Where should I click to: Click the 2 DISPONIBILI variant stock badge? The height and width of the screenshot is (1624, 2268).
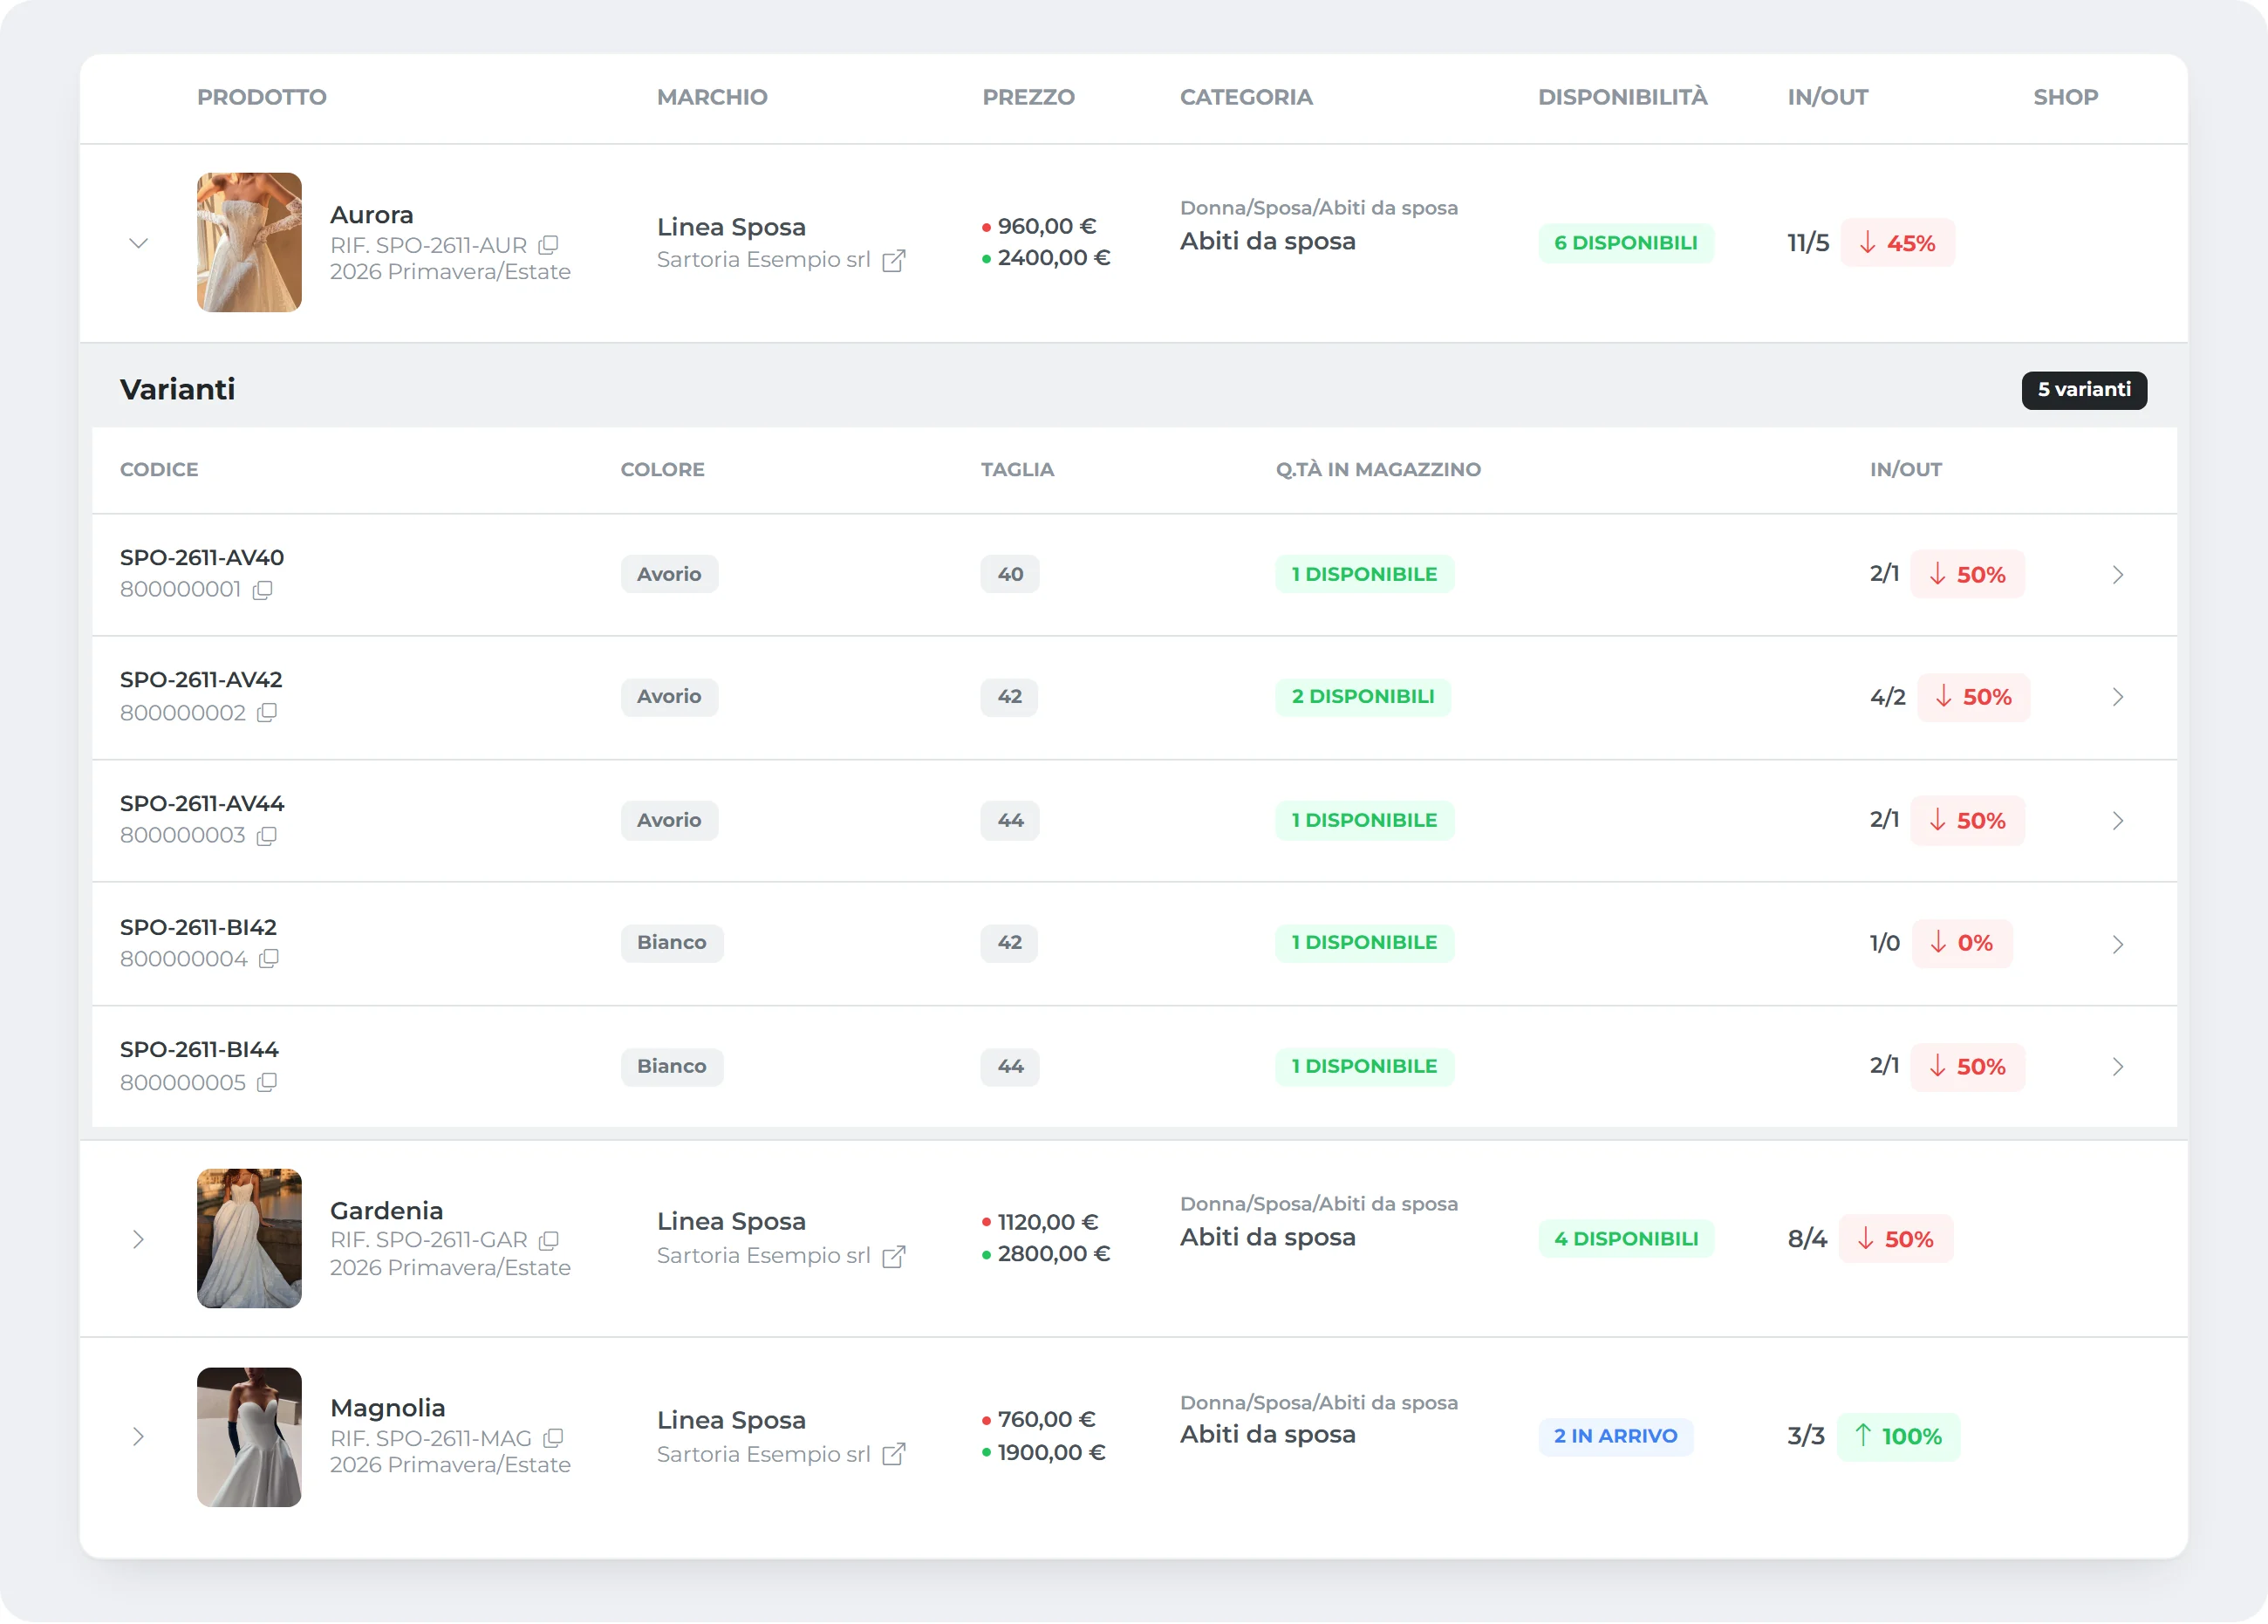click(x=1362, y=697)
